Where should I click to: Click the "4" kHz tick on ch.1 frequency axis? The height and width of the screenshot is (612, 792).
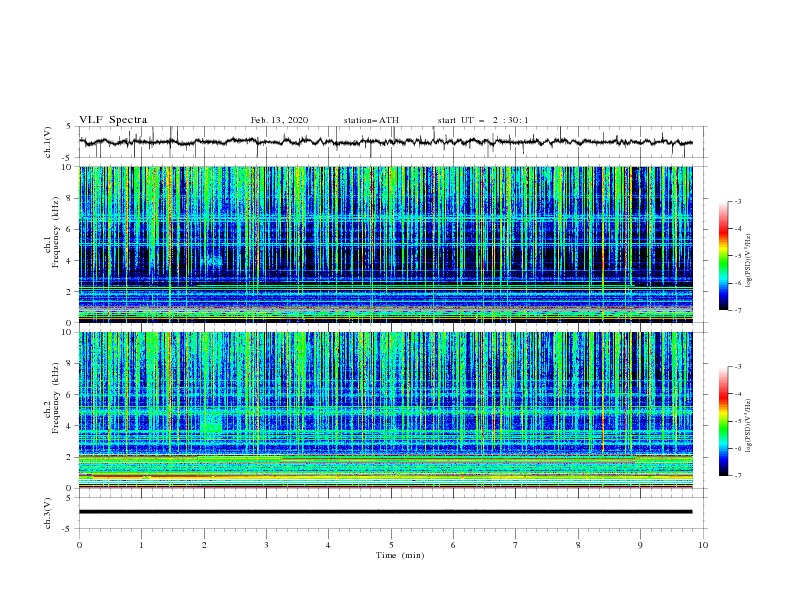coord(70,260)
